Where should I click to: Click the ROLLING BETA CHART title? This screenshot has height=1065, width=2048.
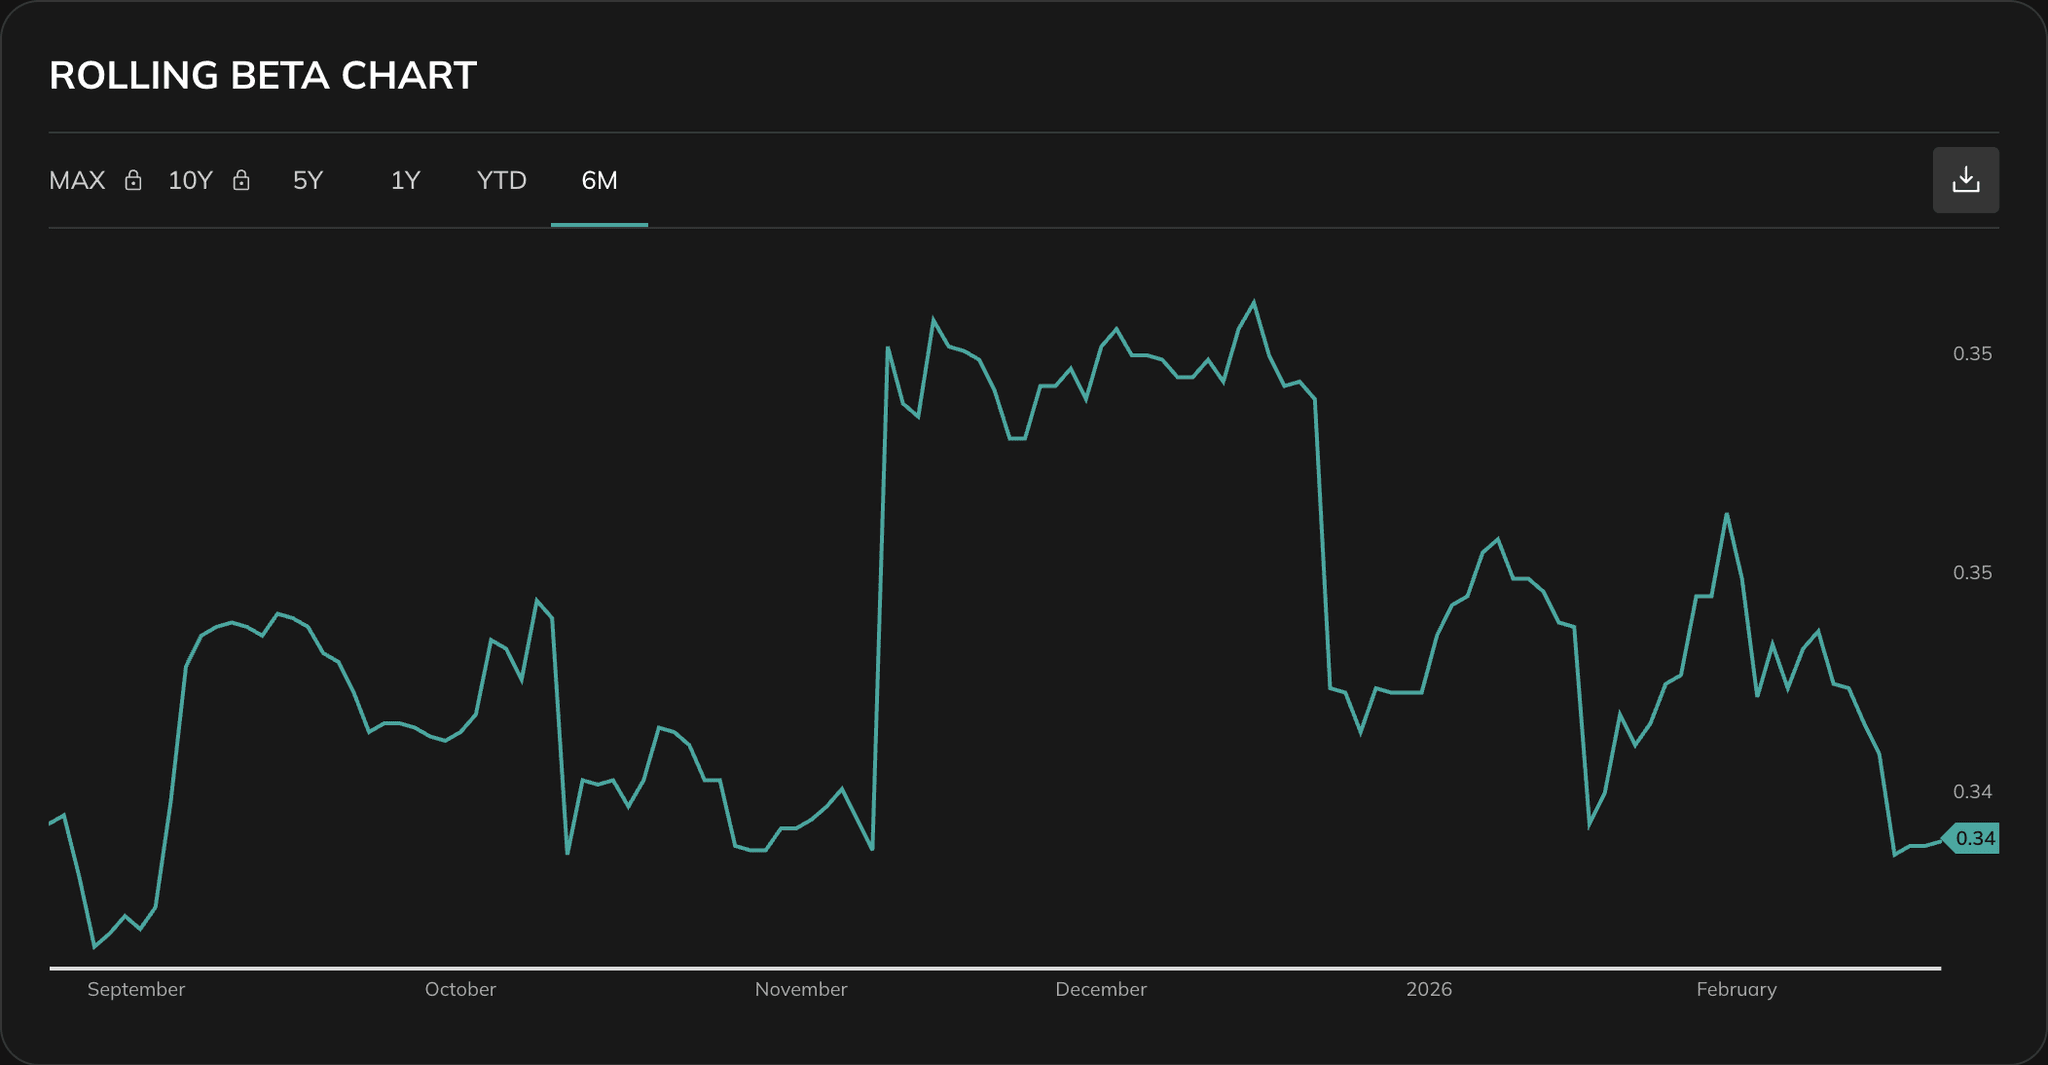click(263, 75)
